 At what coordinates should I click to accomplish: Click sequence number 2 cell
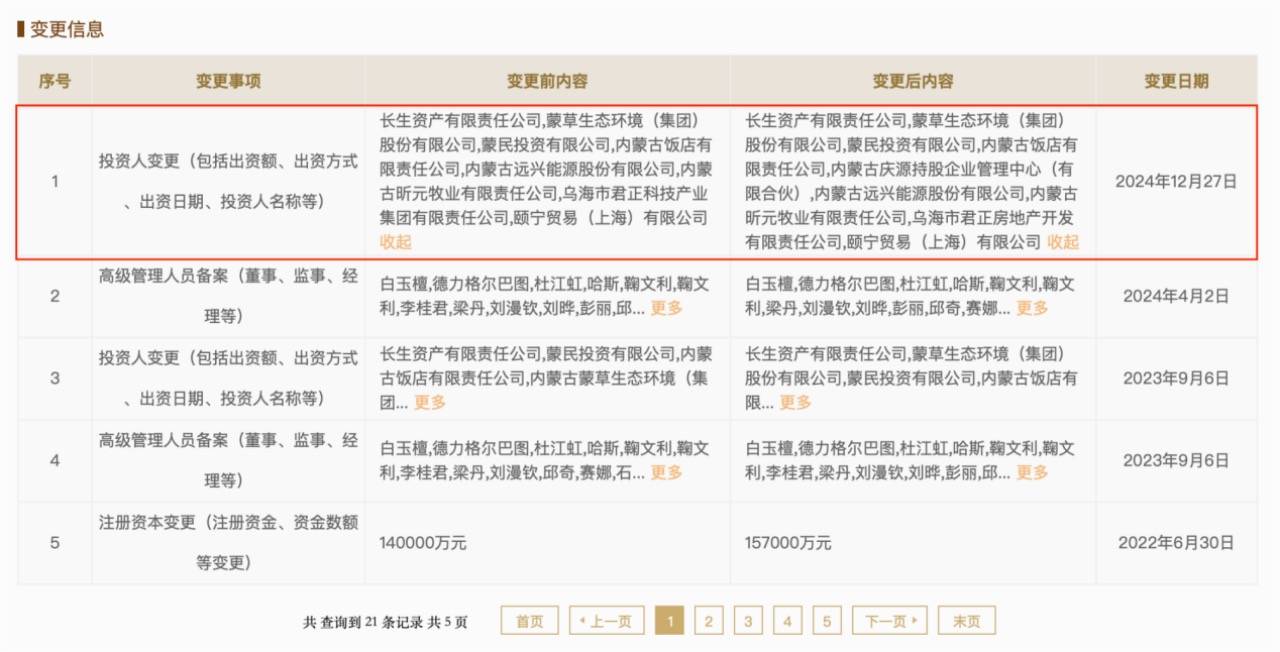[54, 296]
